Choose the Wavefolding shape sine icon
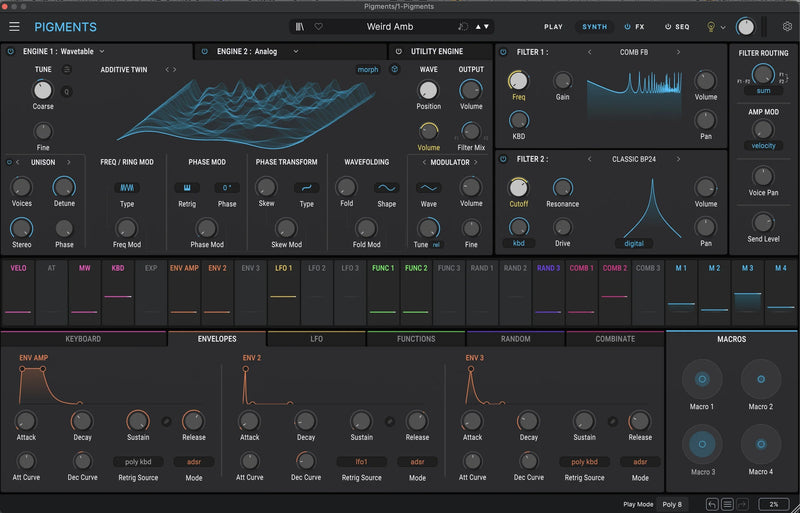 [387, 188]
